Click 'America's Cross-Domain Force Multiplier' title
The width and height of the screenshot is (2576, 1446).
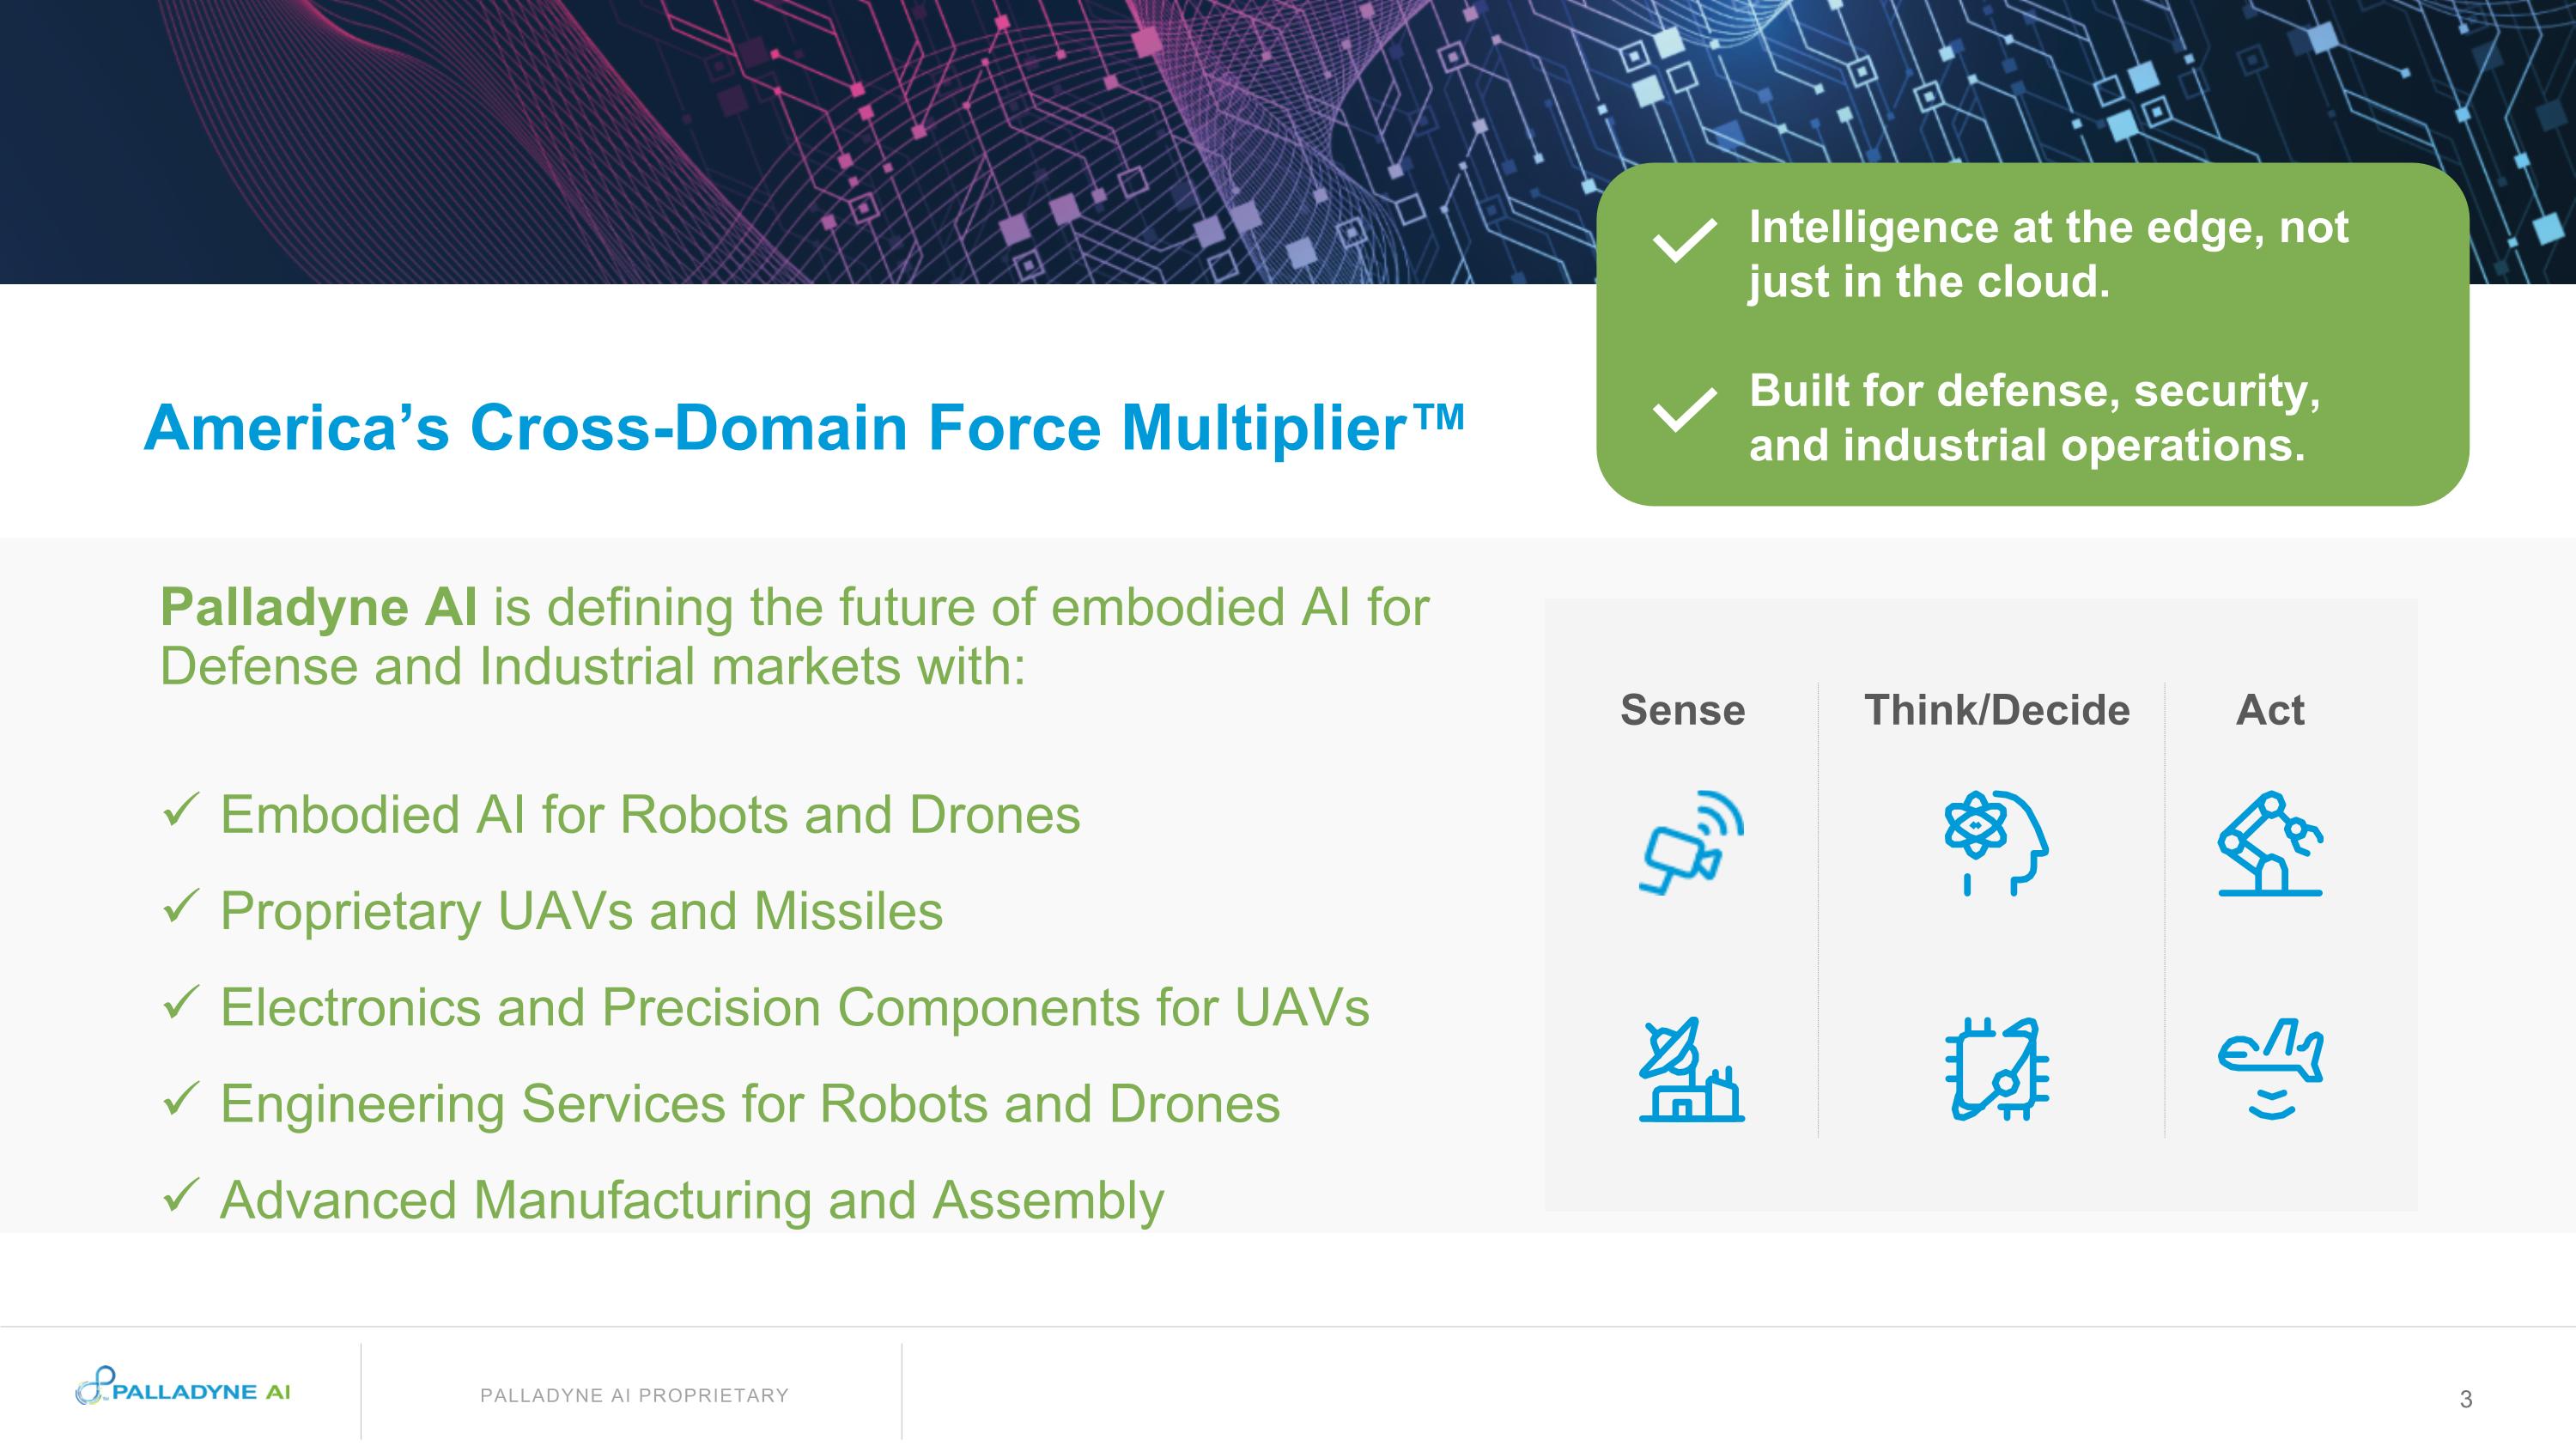[x=804, y=428]
